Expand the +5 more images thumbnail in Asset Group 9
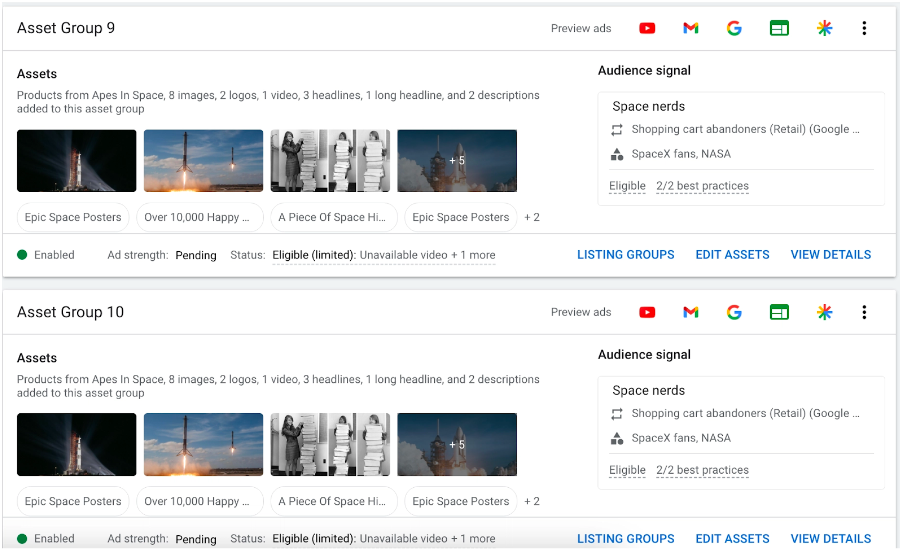Image resolution: width=900 pixels, height=550 pixels. click(x=457, y=160)
